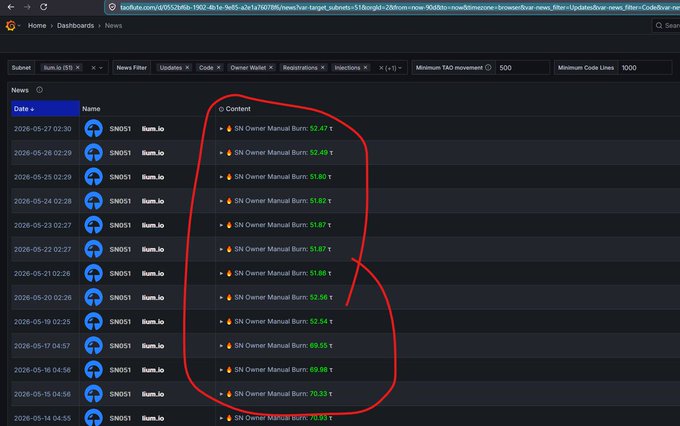Click the Content column header
The height and width of the screenshot is (426, 680).
[238, 109]
